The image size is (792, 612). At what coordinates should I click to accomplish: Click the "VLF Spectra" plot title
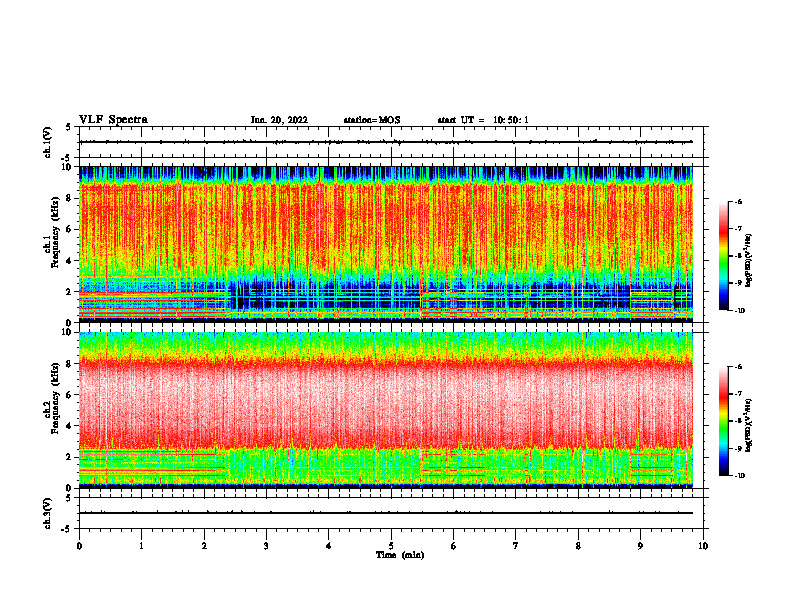(x=113, y=120)
